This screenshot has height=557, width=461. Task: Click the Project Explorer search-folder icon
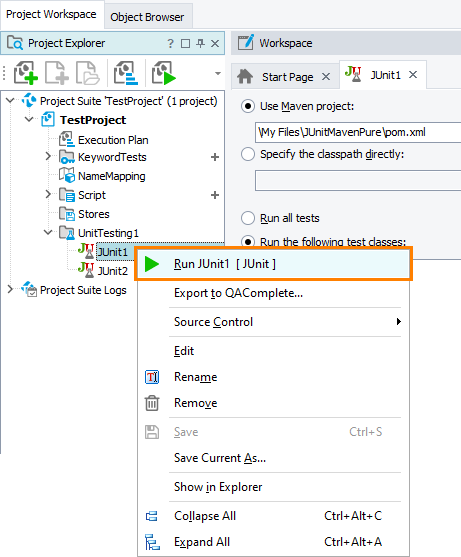[15, 43]
